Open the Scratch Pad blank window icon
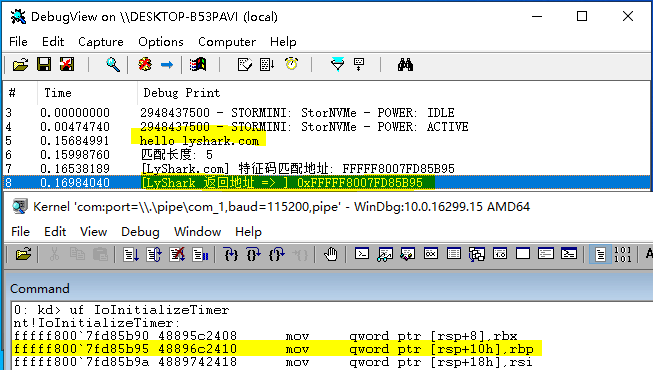653x370 pixels. tap(523, 254)
